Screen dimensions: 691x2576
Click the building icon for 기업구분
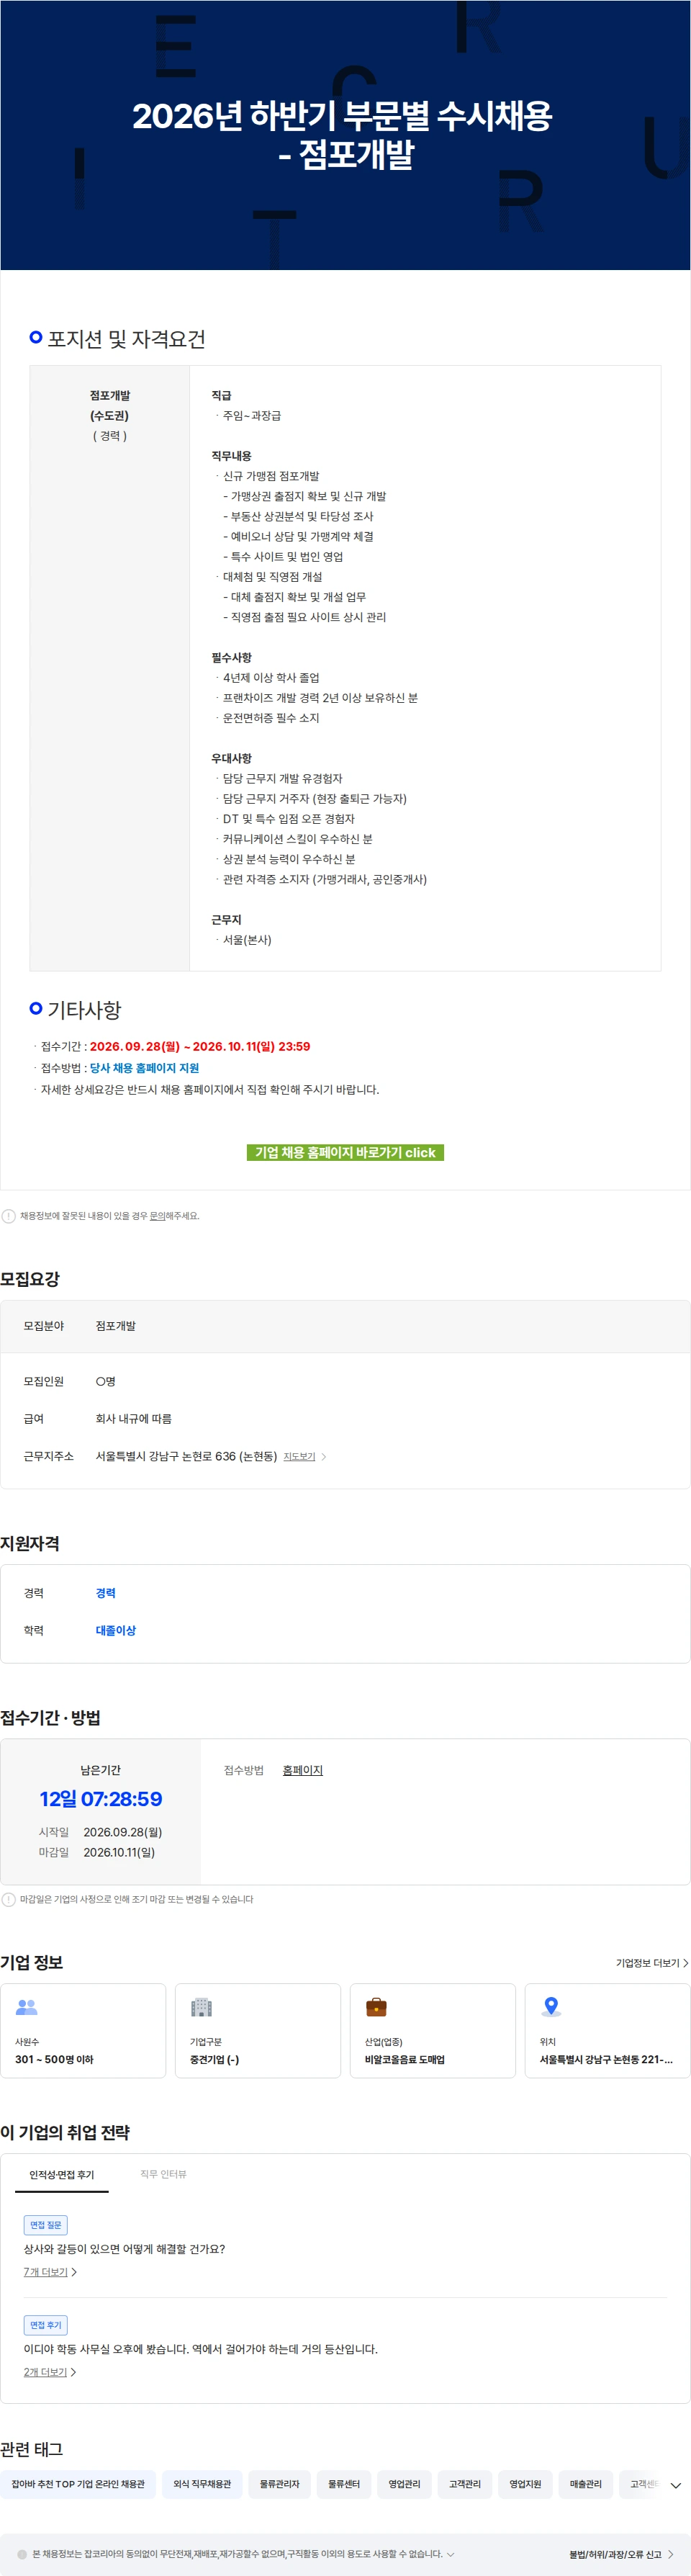point(202,2006)
